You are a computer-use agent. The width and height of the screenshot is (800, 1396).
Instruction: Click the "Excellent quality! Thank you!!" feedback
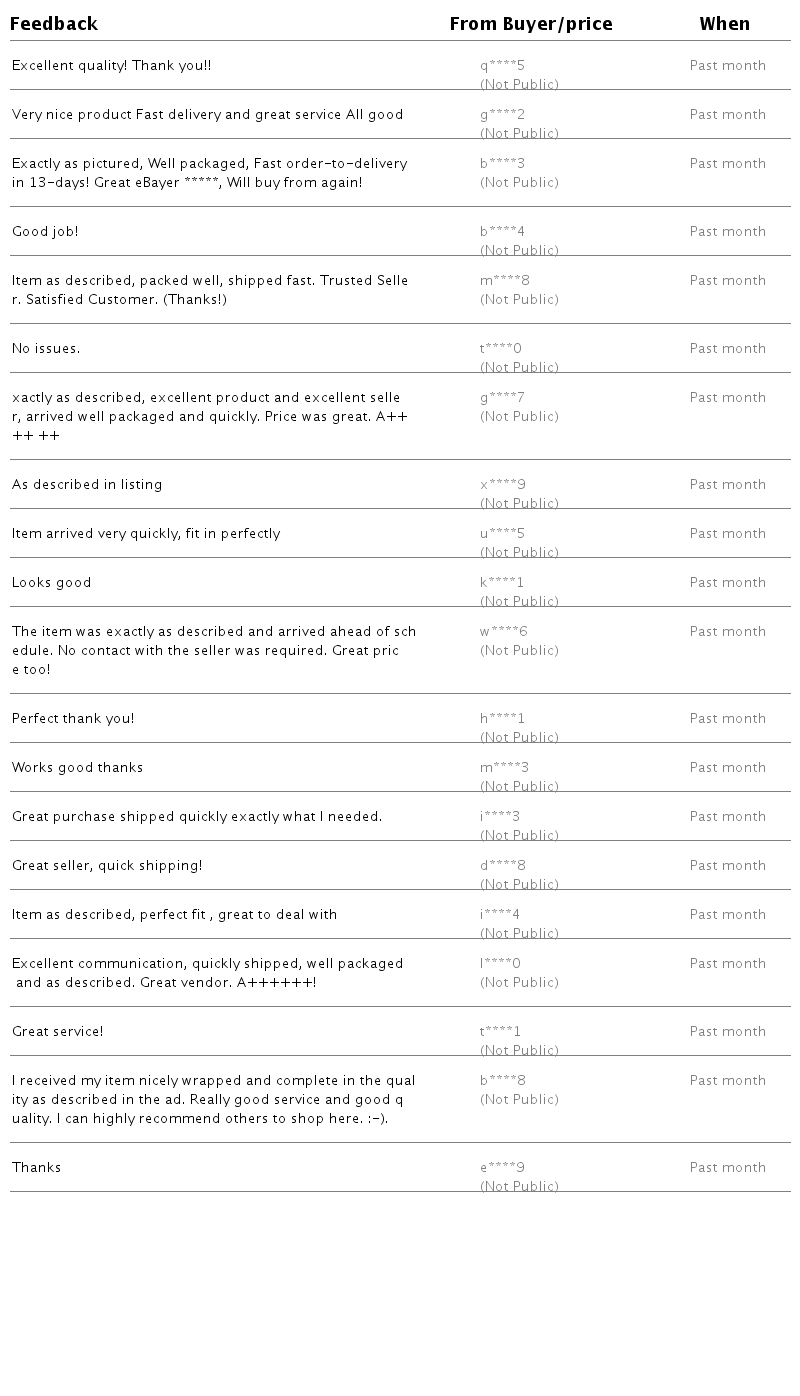click(x=111, y=66)
